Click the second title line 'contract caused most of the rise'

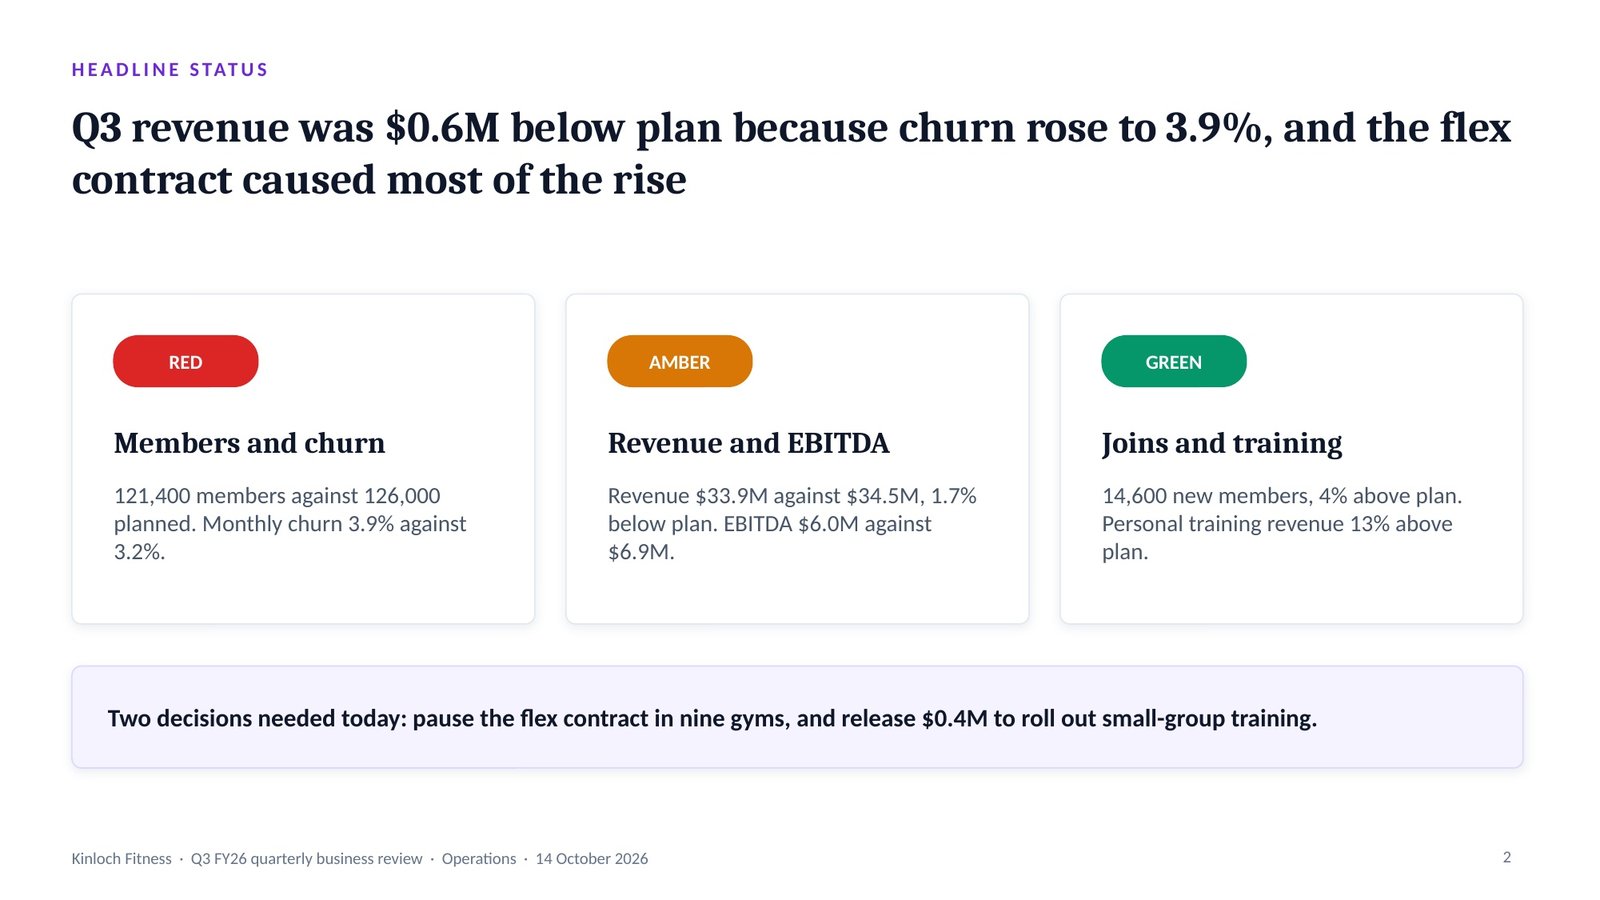(379, 180)
